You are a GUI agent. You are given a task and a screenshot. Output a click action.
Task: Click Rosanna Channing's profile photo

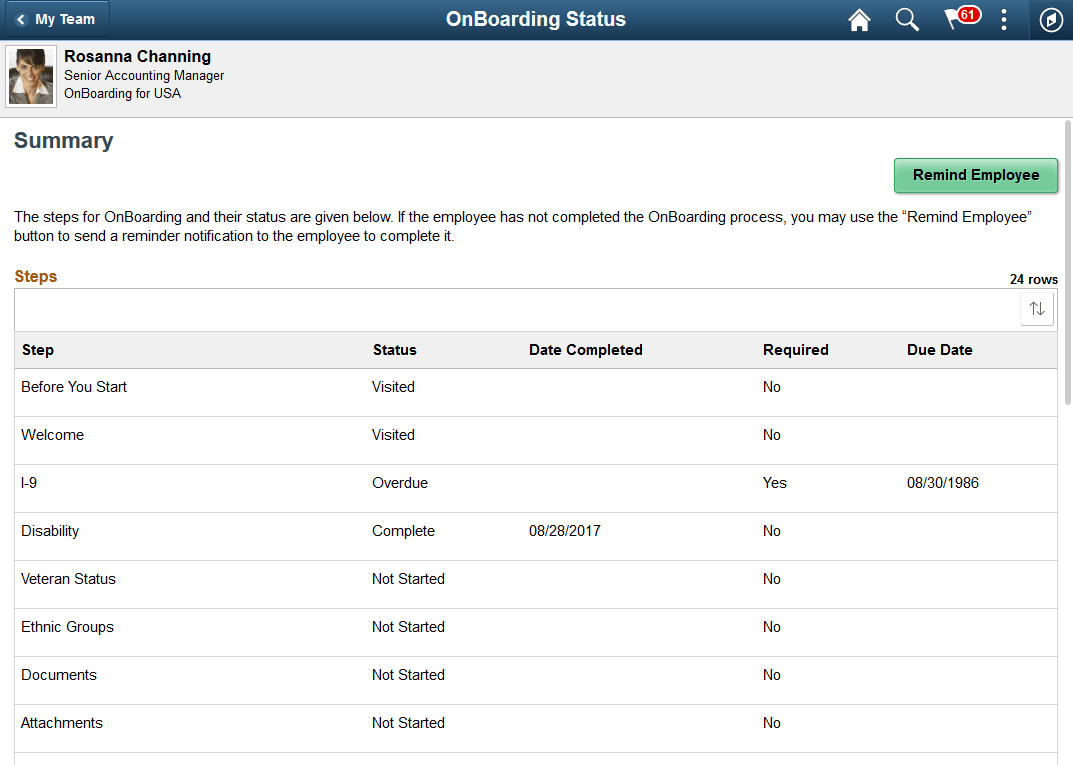coord(30,76)
